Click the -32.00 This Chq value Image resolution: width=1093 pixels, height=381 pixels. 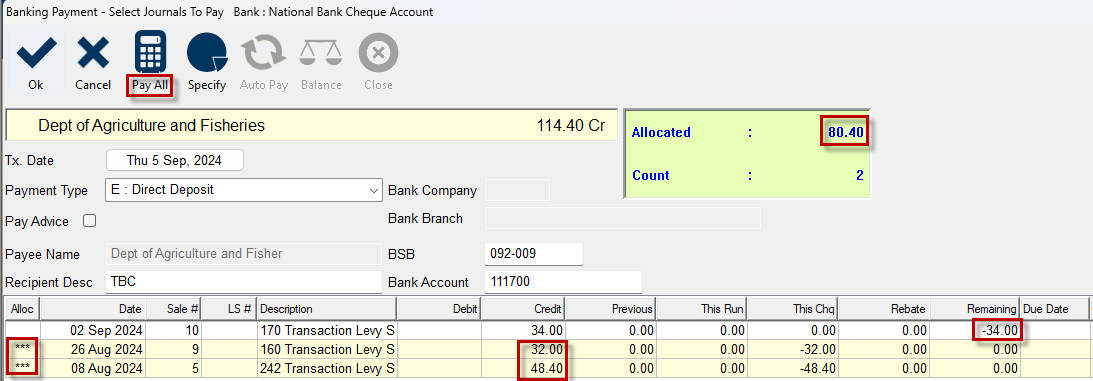pos(817,349)
